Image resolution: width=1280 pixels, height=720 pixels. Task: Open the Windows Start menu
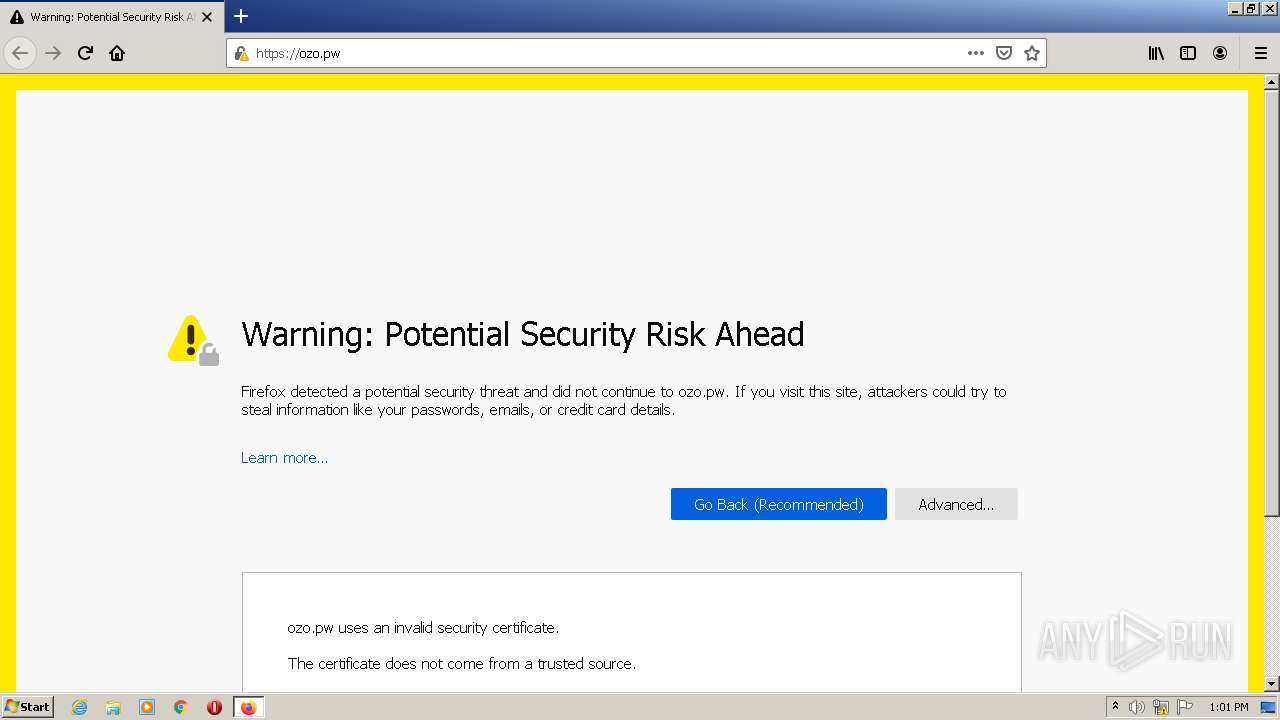(x=27, y=706)
